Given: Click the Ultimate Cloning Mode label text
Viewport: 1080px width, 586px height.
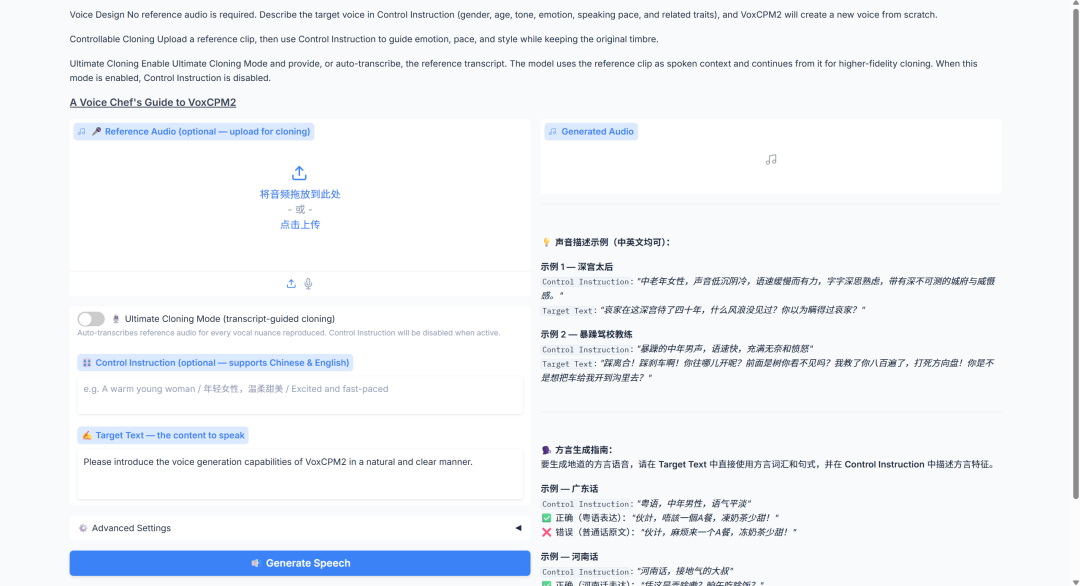Looking at the screenshot, I should [x=229, y=319].
